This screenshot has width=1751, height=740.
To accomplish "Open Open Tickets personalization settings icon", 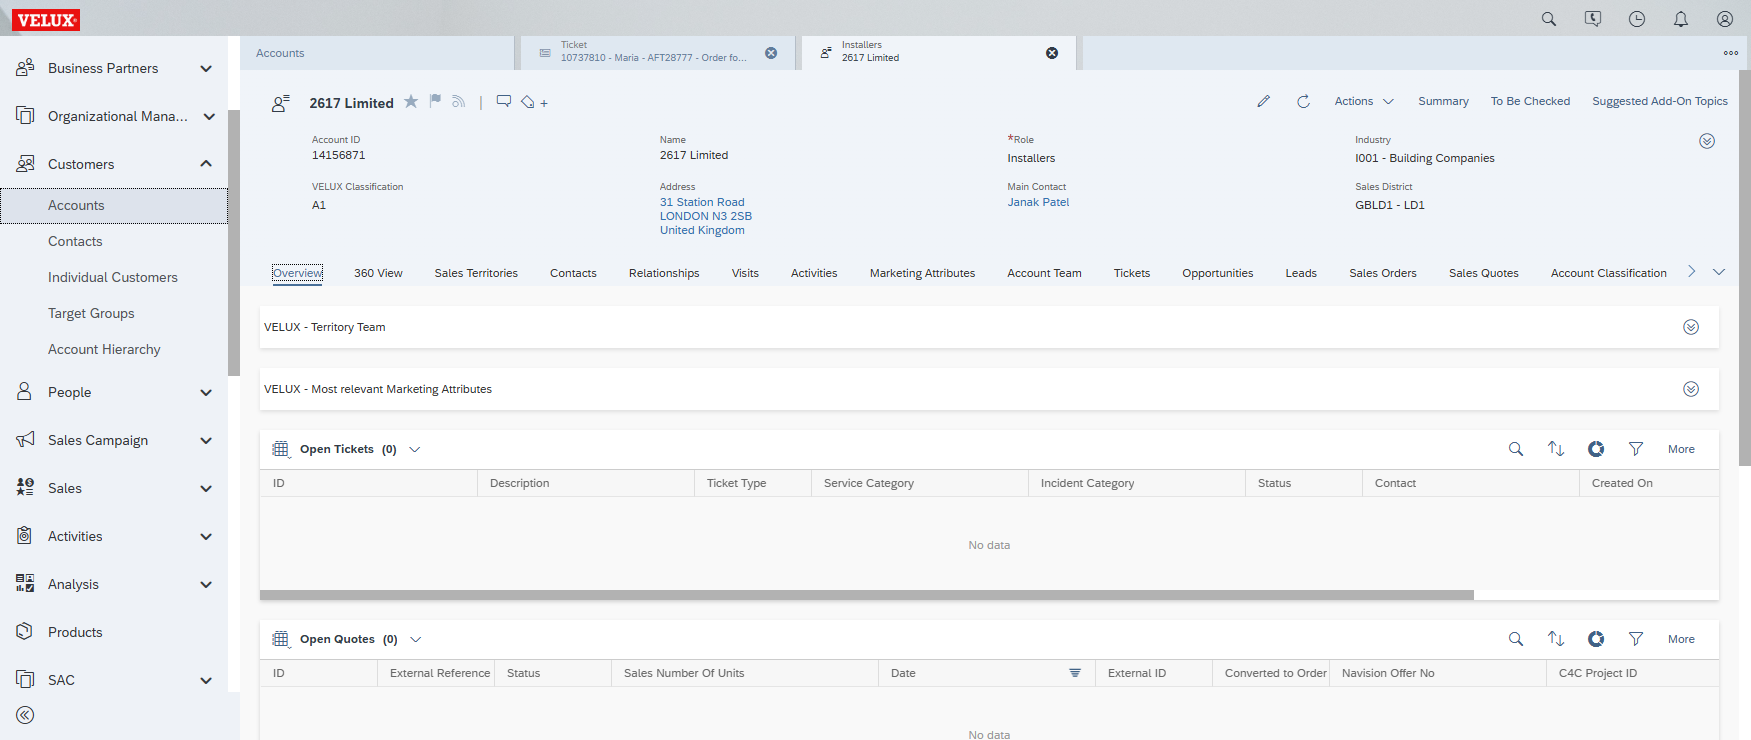I will (1596, 449).
